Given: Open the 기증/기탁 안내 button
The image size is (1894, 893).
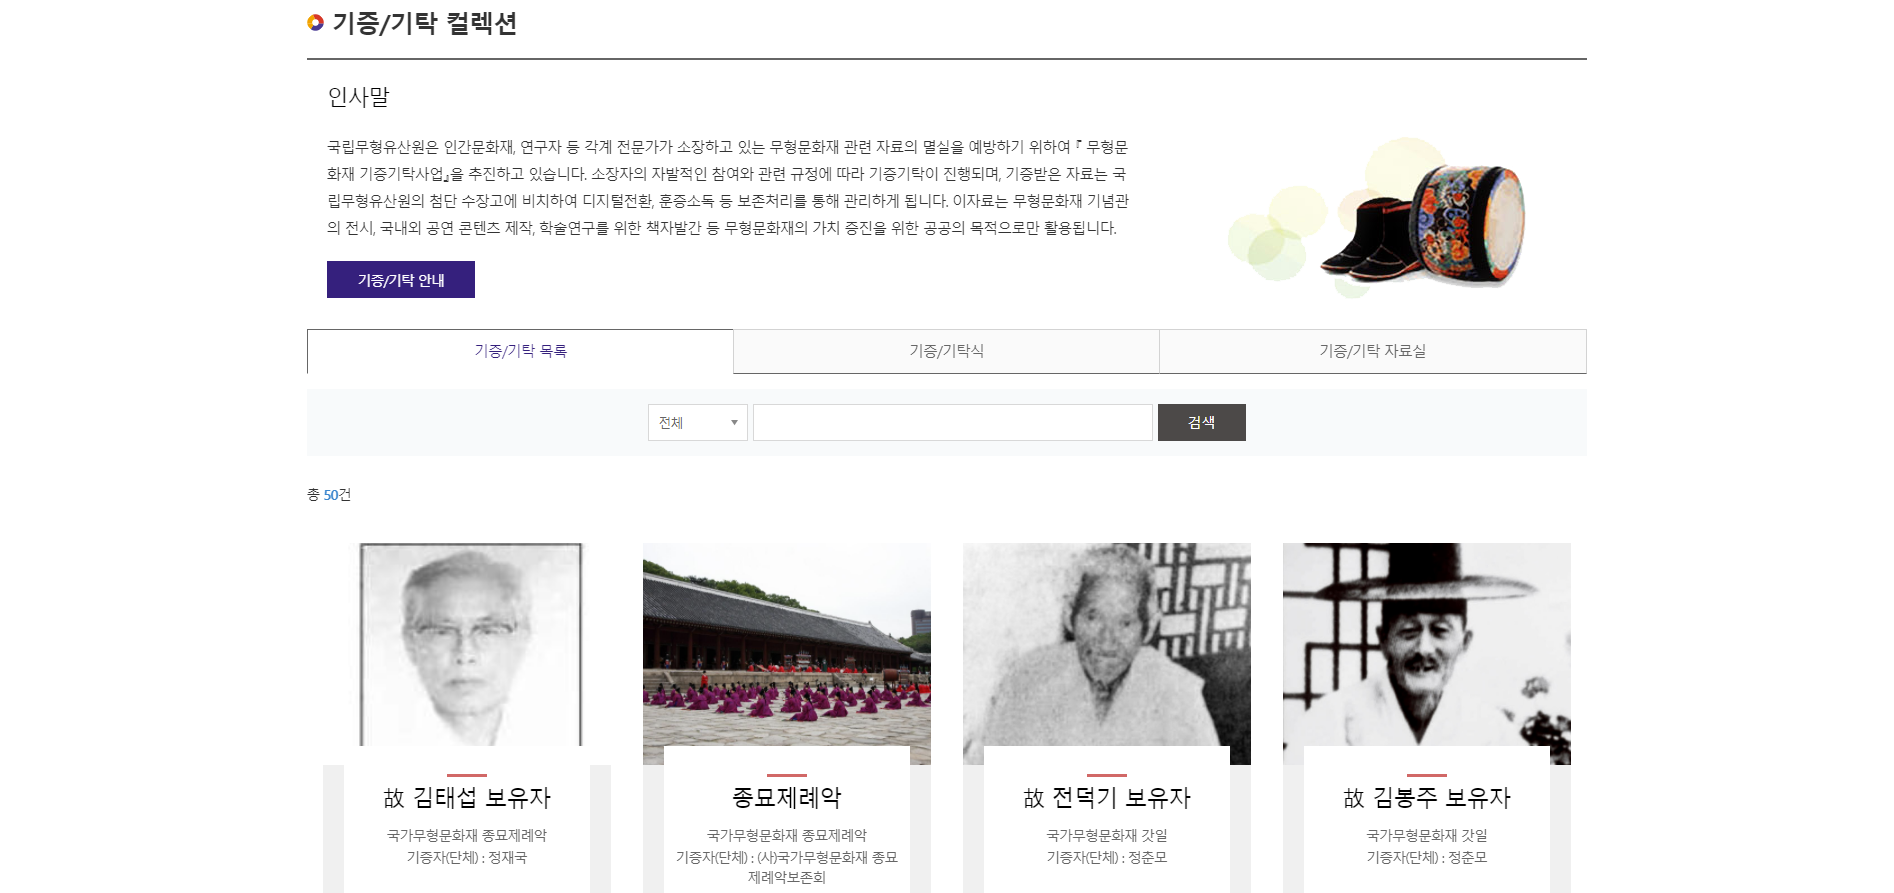Looking at the screenshot, I should tap(400, 280).
